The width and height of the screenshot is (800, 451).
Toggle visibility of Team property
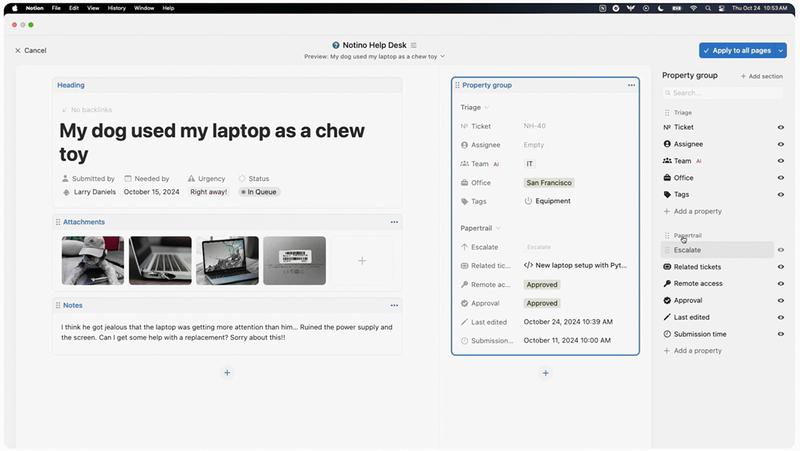(x=781, y=161)
